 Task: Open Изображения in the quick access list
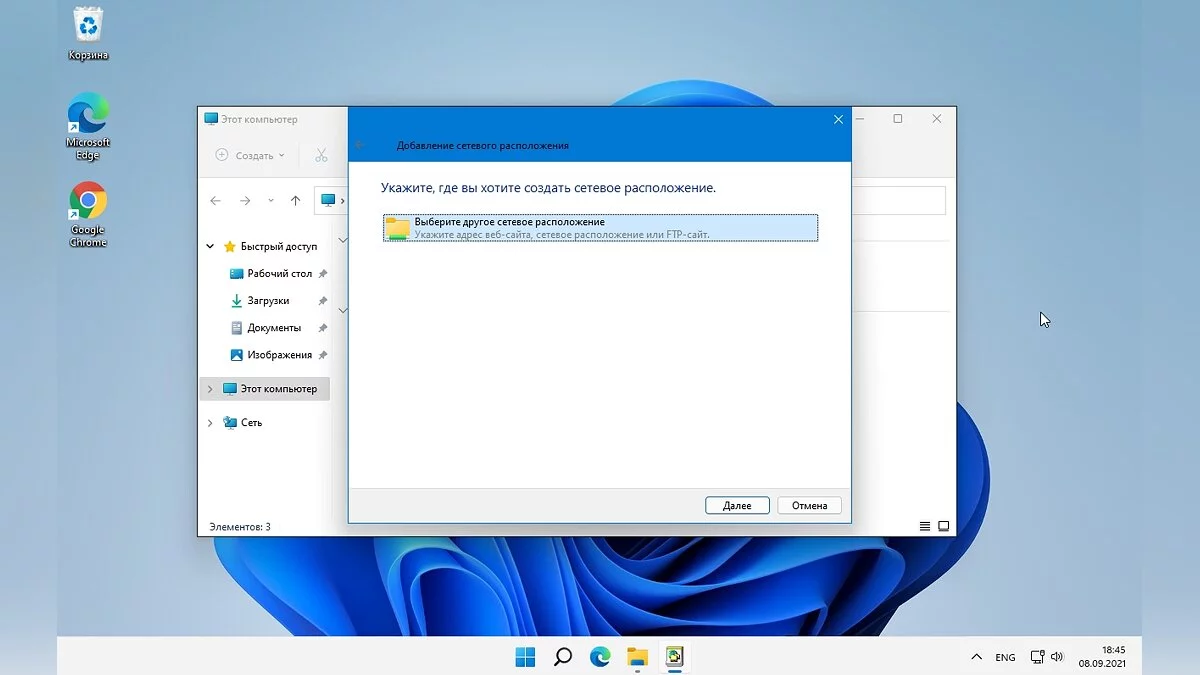[x=279, y=355]
